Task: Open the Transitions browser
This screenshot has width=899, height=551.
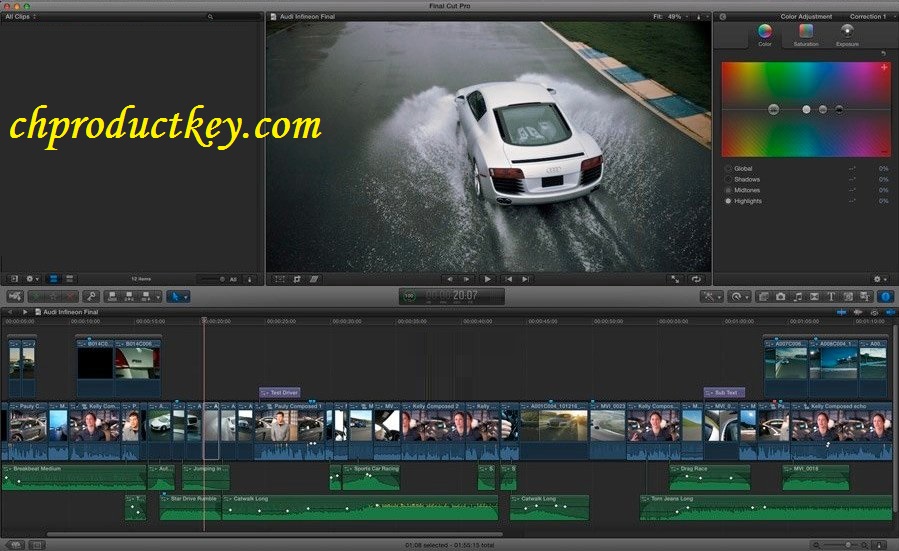Action: pyautogui.click(x=814, y=296)
